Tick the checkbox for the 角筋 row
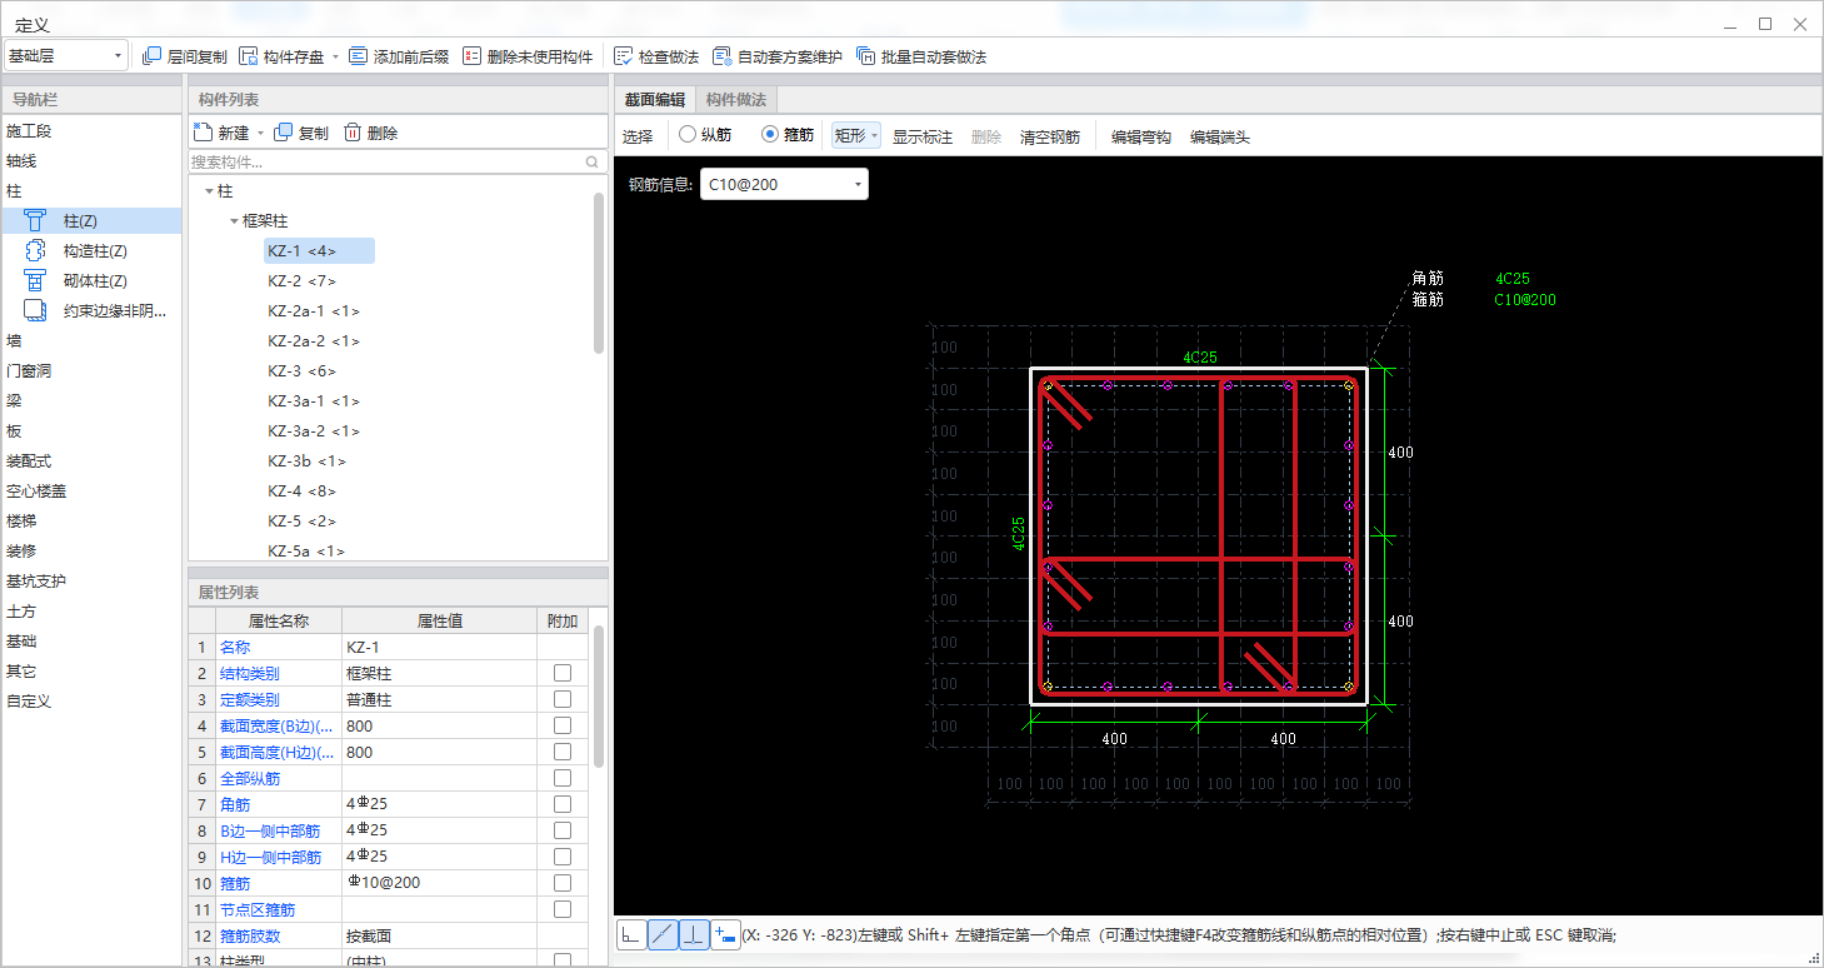 563,804
